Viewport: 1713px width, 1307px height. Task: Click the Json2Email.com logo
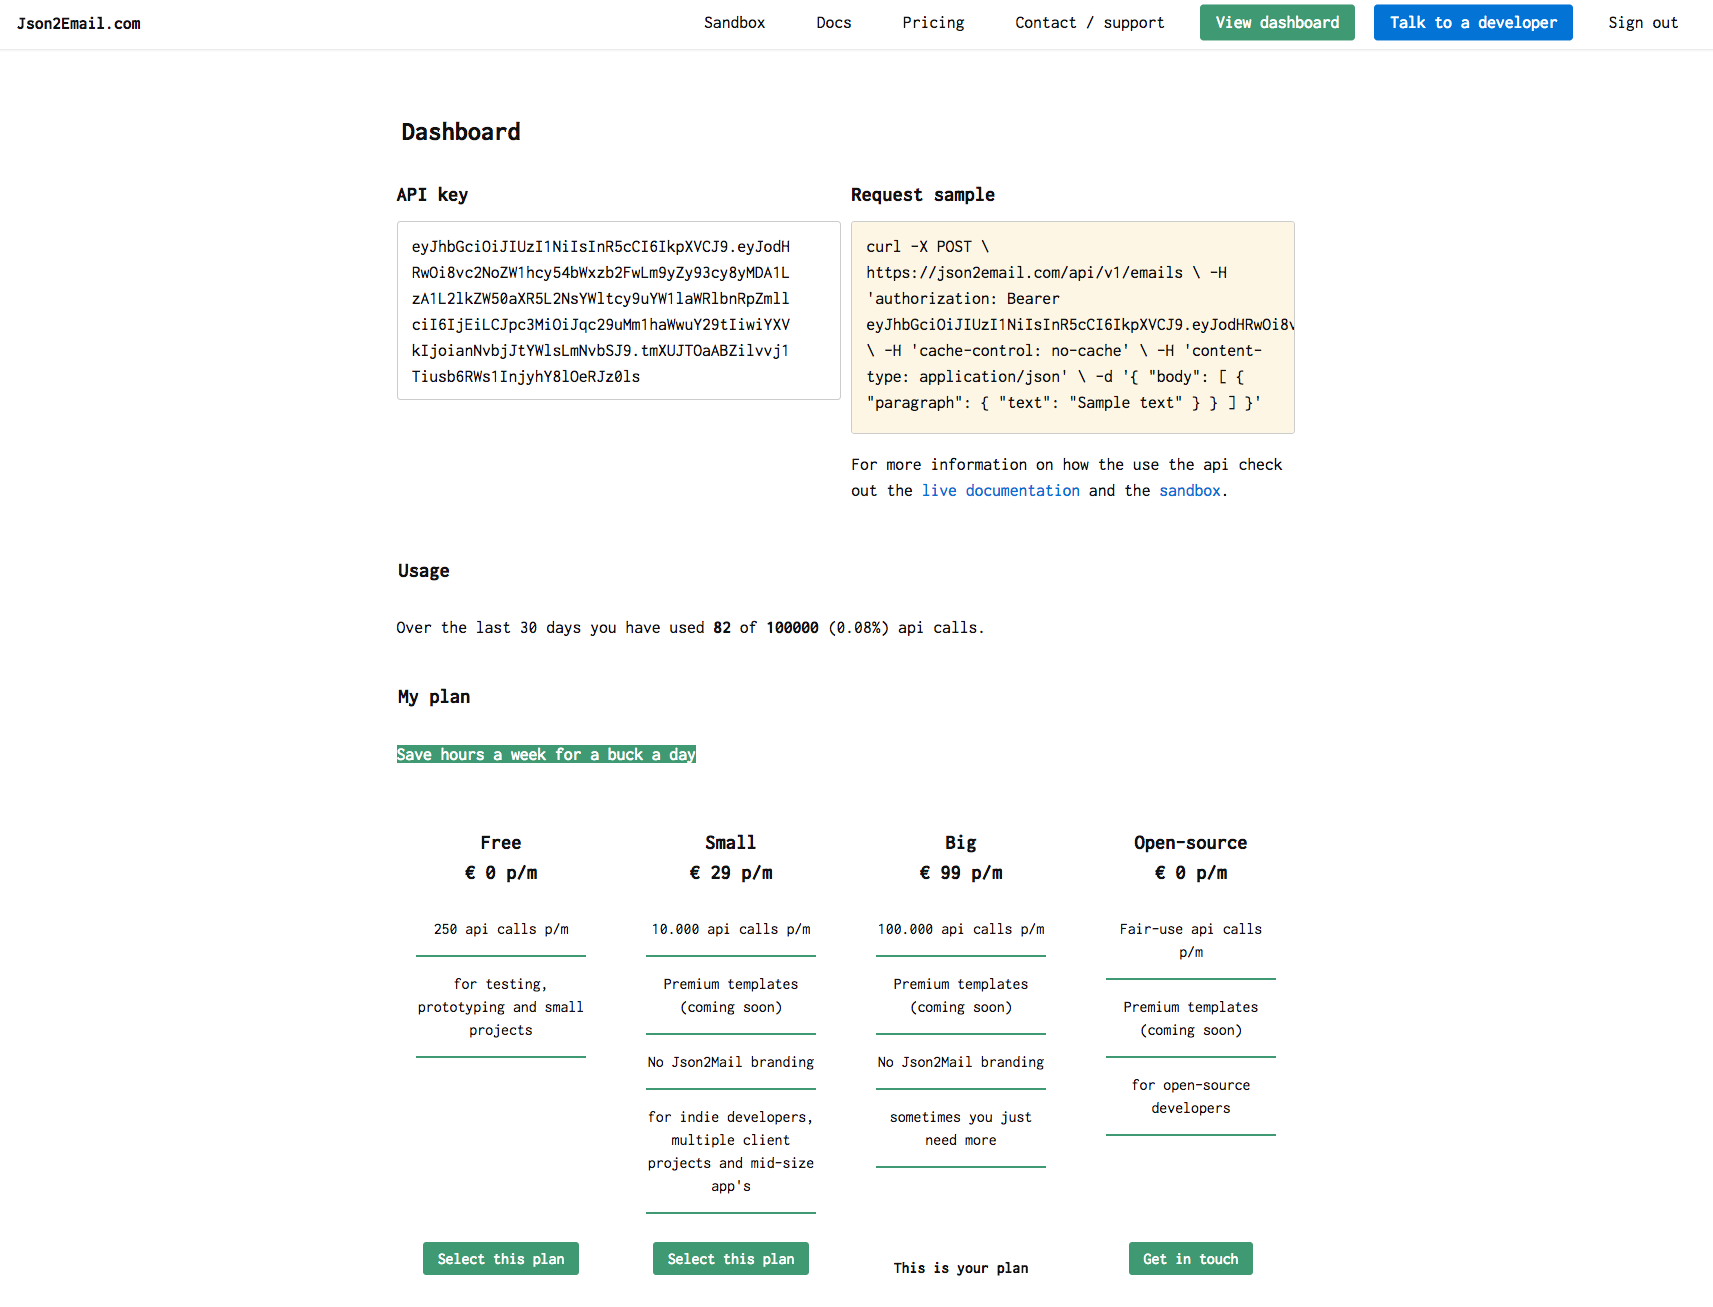[x=79, y=22]
